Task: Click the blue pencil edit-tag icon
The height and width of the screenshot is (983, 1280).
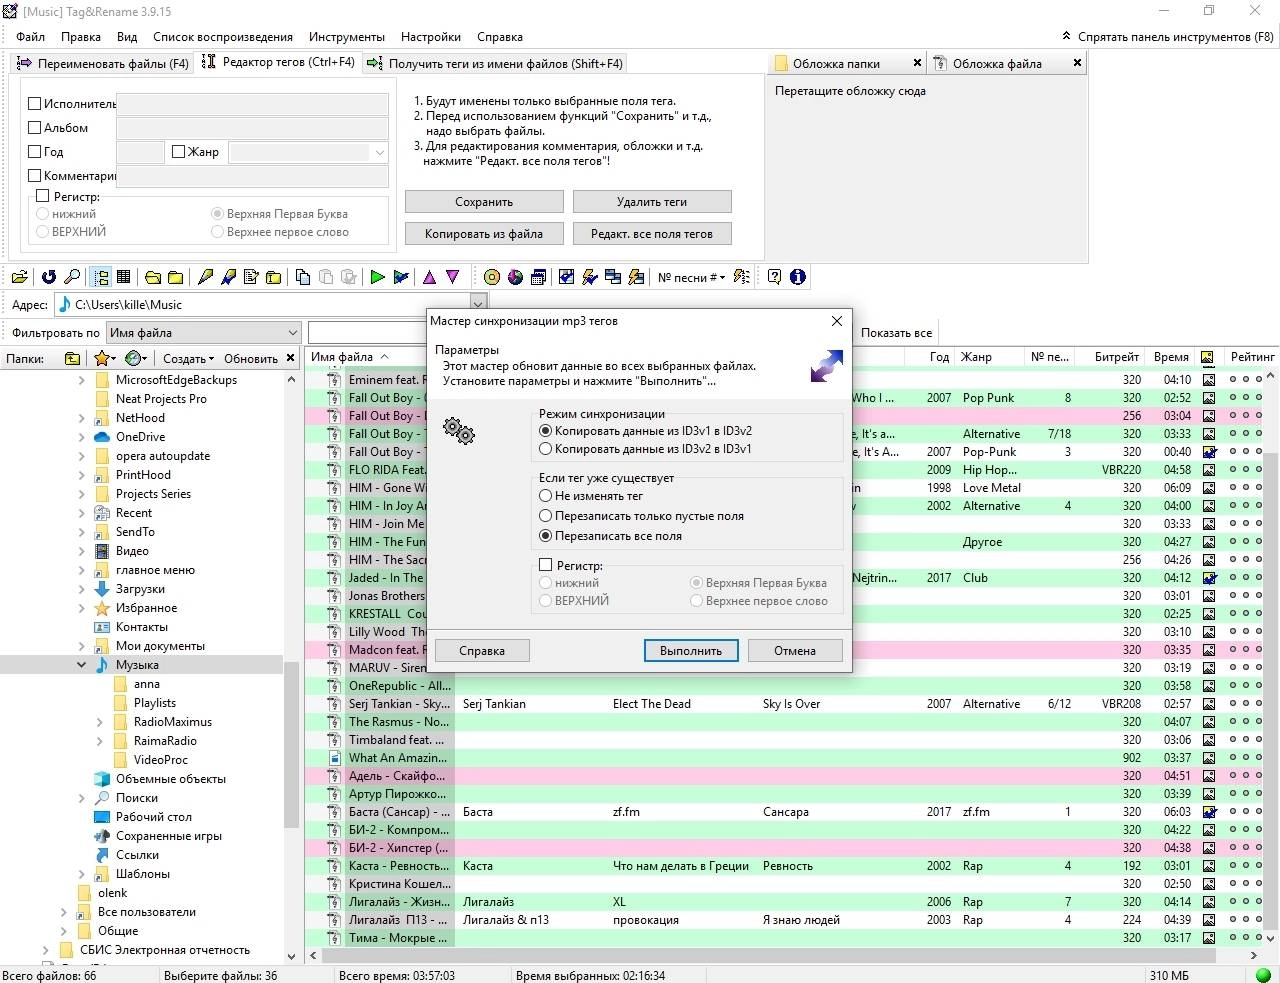Action: coord(228,277)
